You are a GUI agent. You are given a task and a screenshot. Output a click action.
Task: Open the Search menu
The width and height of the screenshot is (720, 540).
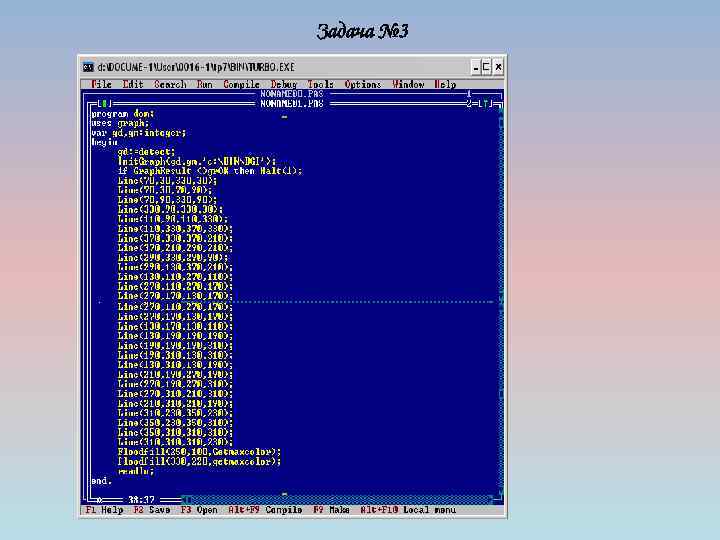coord(170,84)
